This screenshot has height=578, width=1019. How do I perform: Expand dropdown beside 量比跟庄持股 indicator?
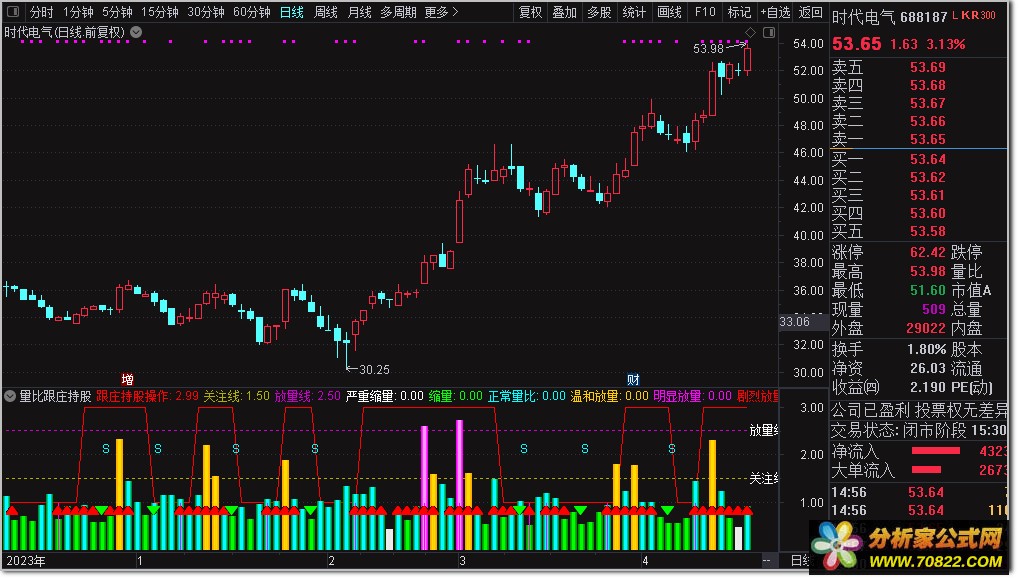pyautogui.click(x=10, y=395)
